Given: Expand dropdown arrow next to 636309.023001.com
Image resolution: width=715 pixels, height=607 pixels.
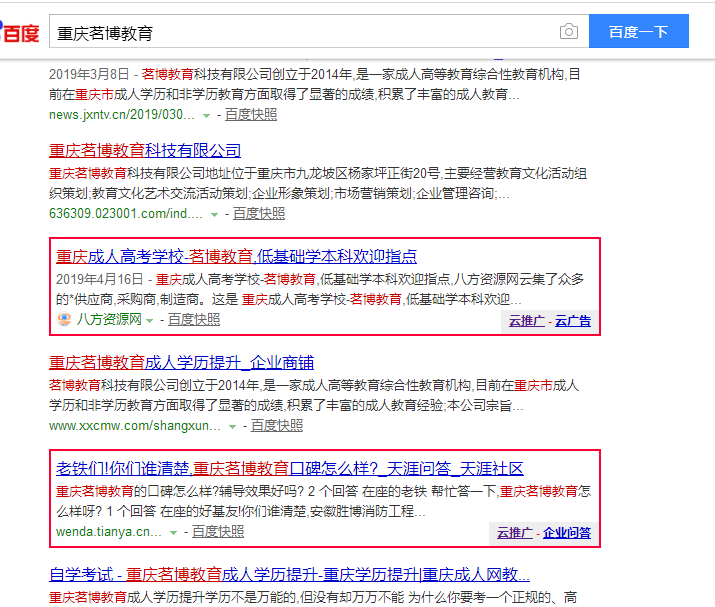Looking at the screenshot, I should coord(214,214).
